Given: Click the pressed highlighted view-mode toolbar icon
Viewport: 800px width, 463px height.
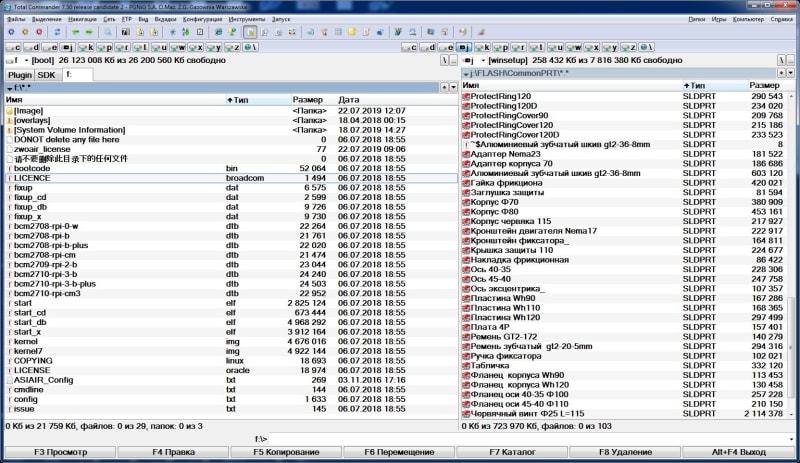Looking at the screenshot, I should 250,32.
